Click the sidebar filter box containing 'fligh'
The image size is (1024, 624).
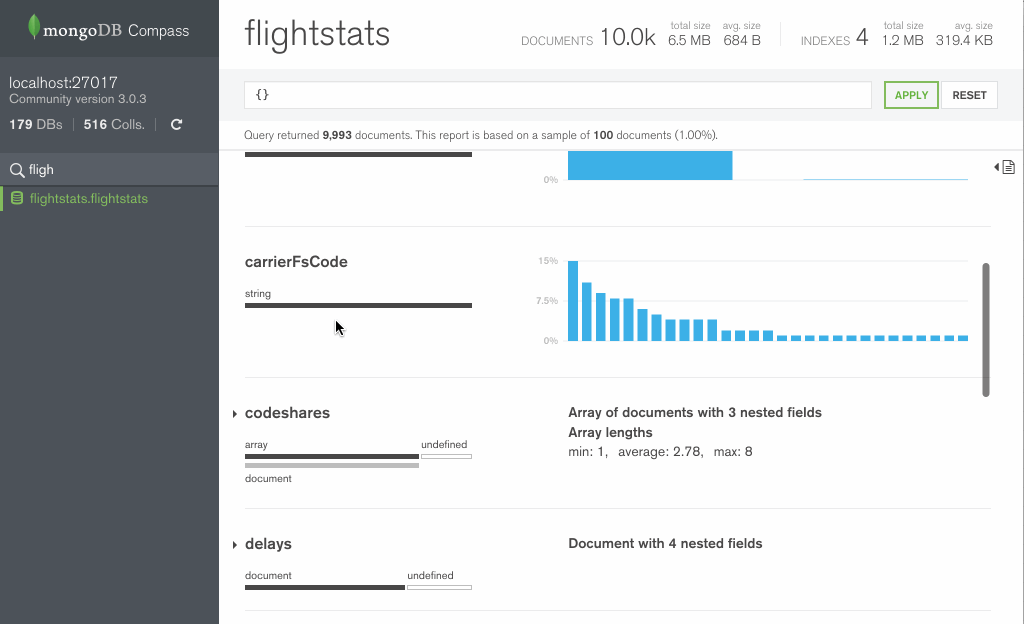coord(110,170)
